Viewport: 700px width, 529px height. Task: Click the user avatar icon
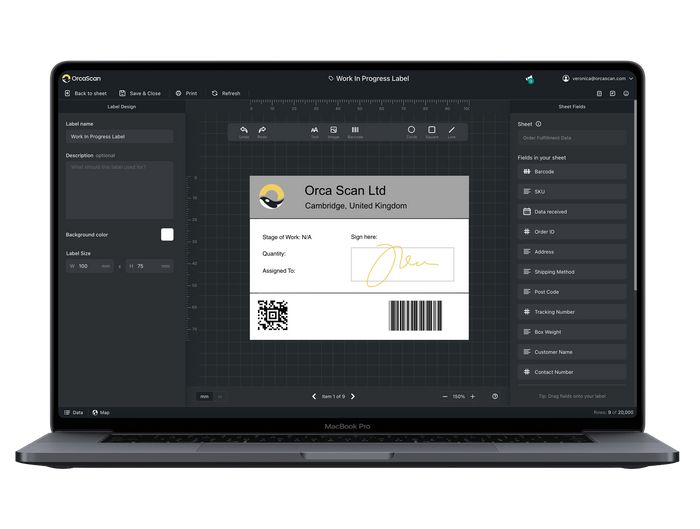pyautogui.click(x=566, y=78)
